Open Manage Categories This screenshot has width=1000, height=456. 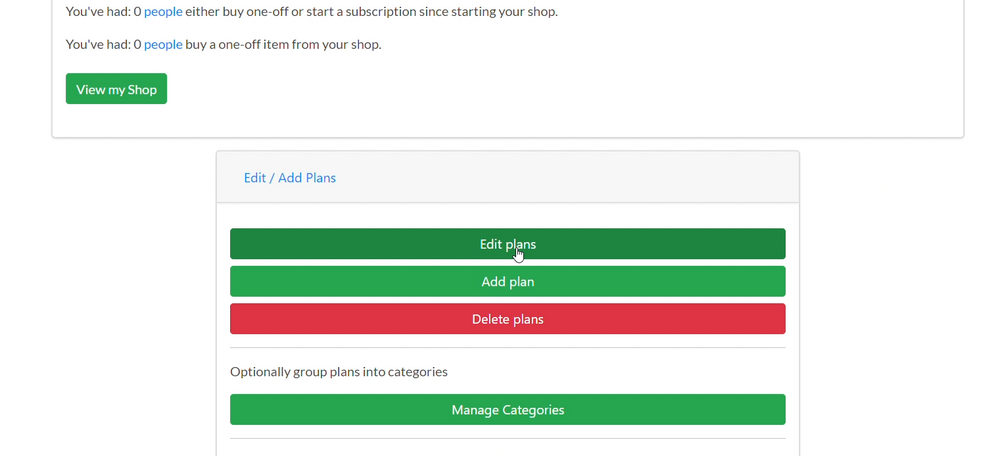[x=508, y=409]
